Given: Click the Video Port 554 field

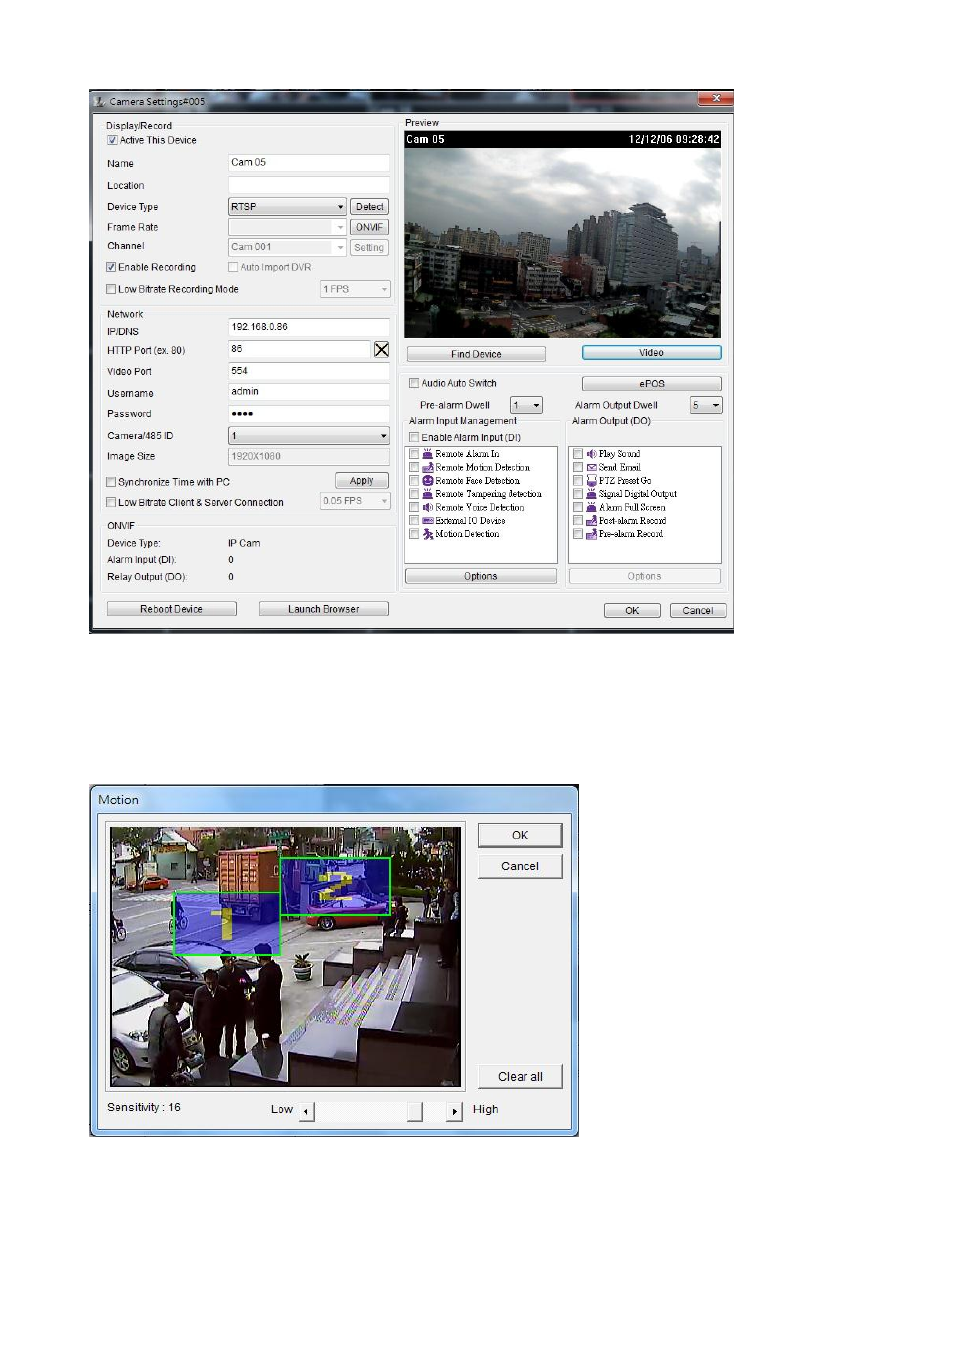Looking at the screenshot, I should pyautogui.click(x=309, y=371).
